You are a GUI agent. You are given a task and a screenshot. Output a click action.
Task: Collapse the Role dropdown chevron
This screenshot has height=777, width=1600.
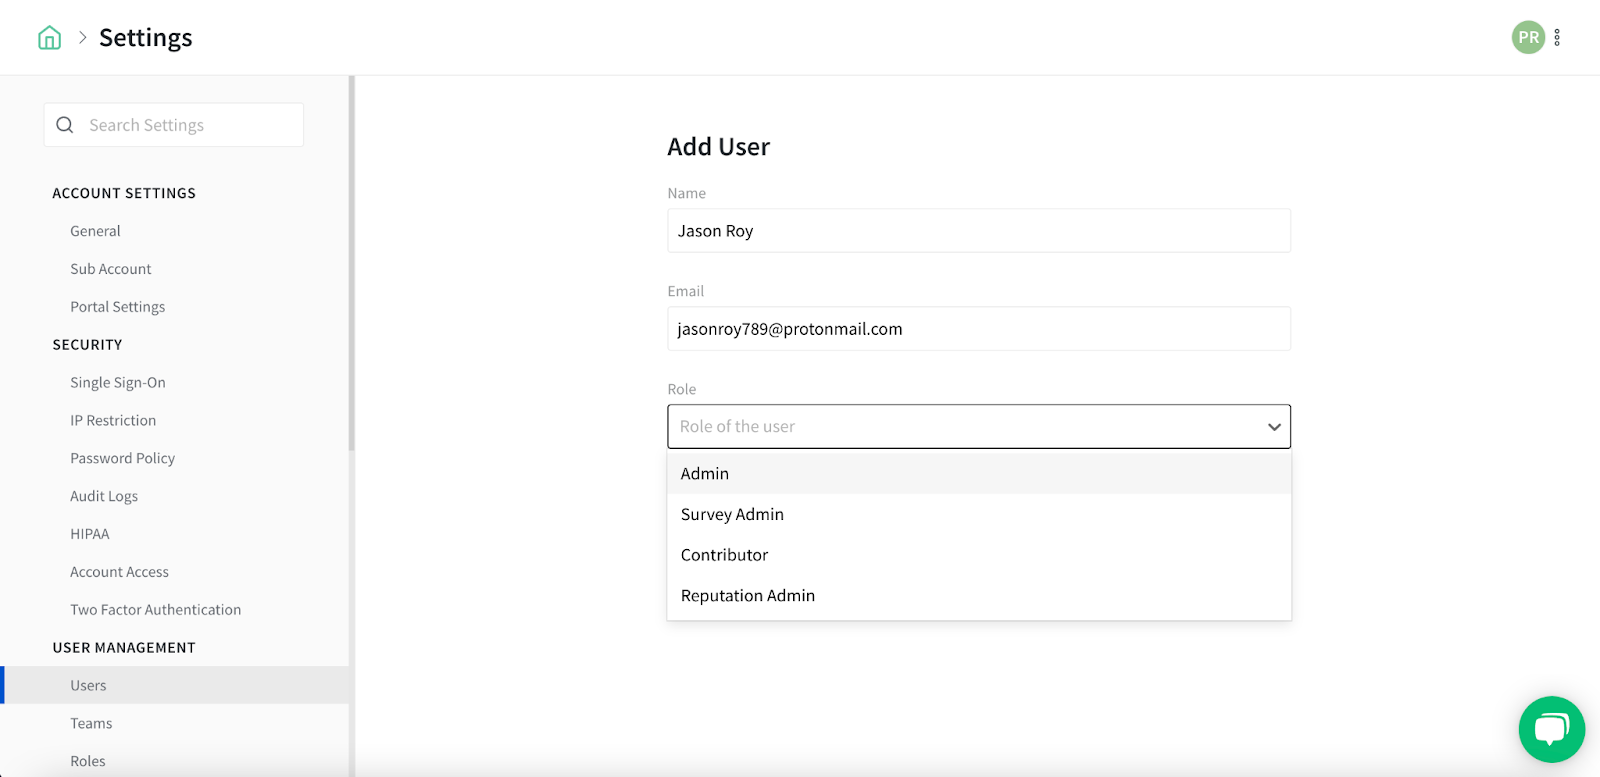click(x=1273, y=427)
